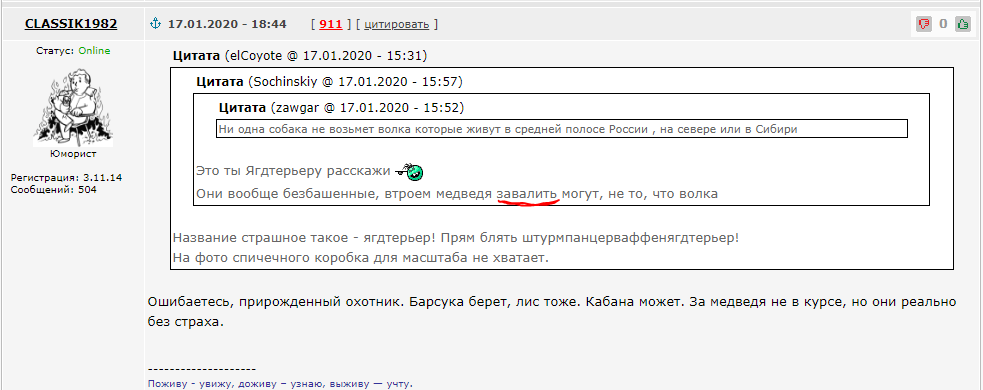
Task: Click the Online status text
Action: [x=94, y=51]
